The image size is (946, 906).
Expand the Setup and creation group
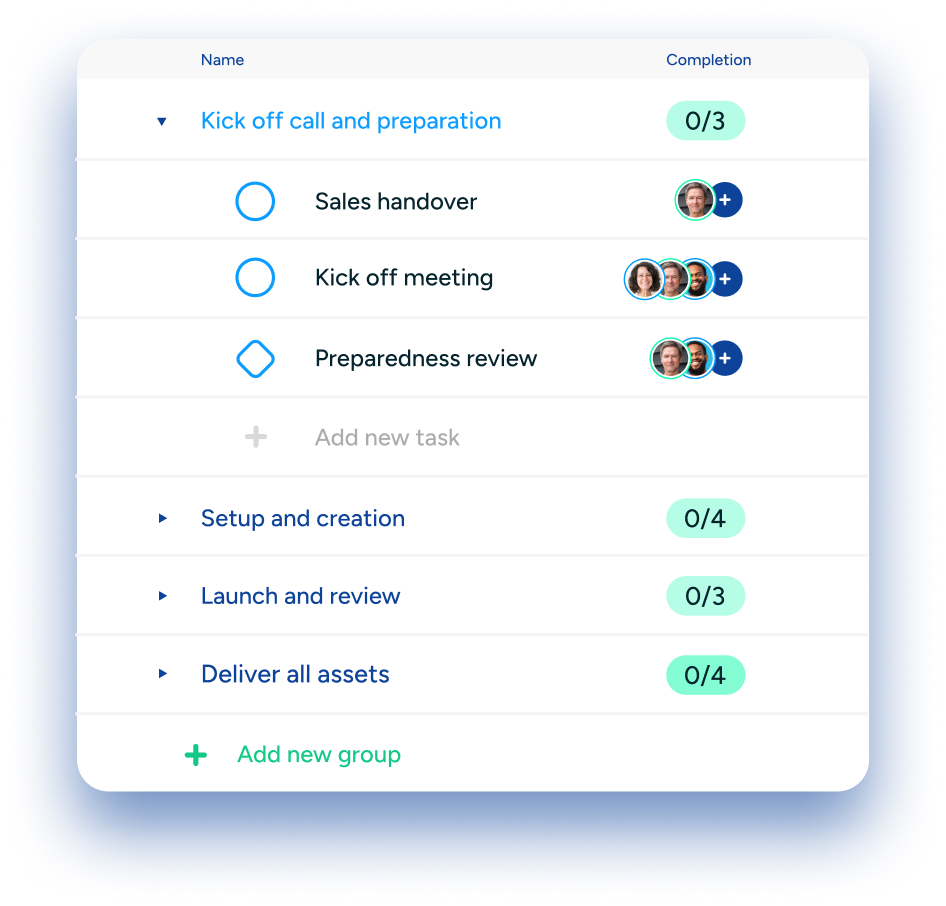(162, 518)
